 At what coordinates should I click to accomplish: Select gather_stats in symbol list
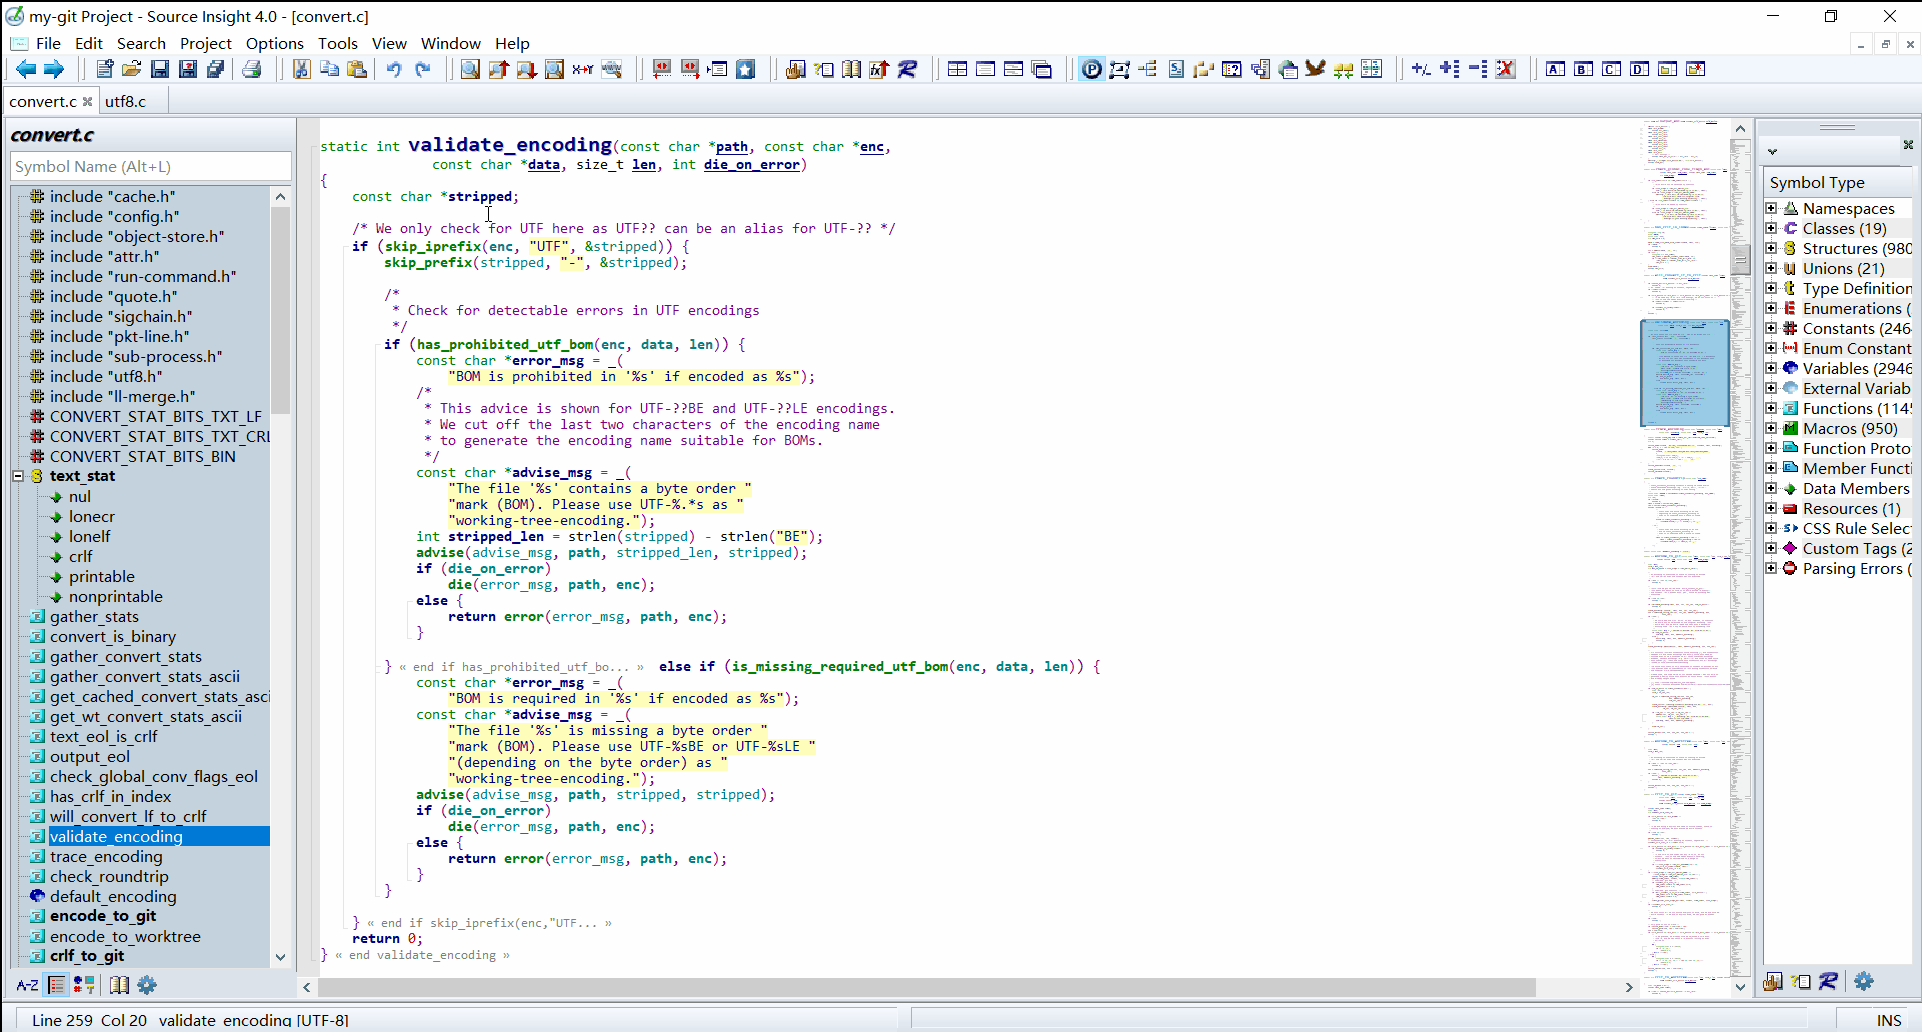(x=94, y=616)
